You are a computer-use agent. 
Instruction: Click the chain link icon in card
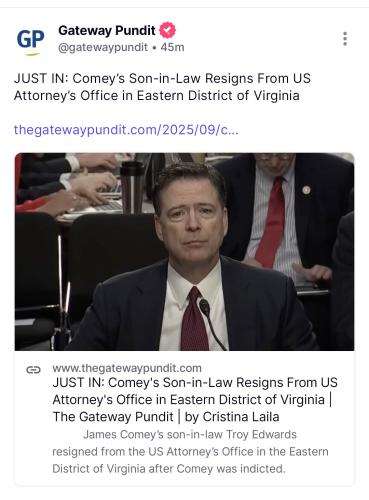click(x=33, y=370)
